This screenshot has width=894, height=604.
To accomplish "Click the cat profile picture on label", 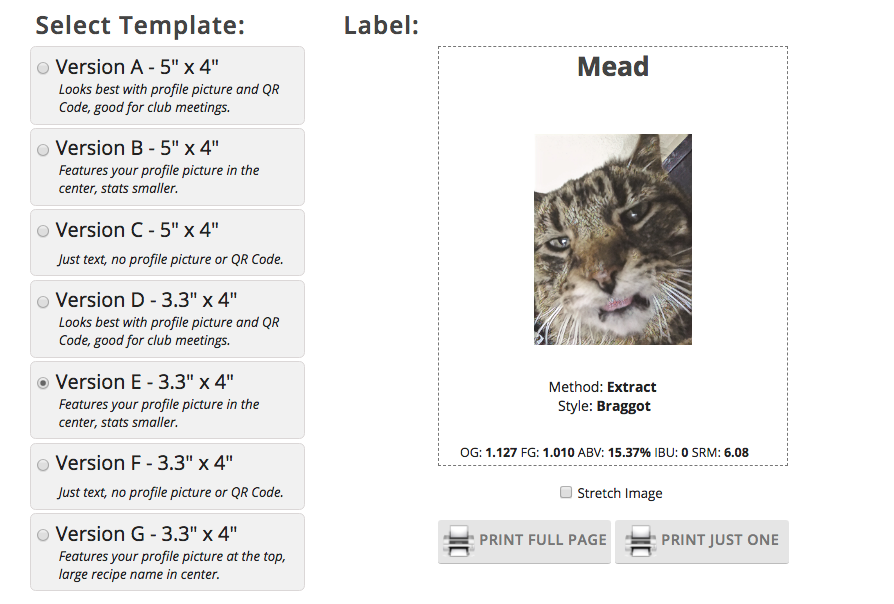I will (x=613, y=240).
